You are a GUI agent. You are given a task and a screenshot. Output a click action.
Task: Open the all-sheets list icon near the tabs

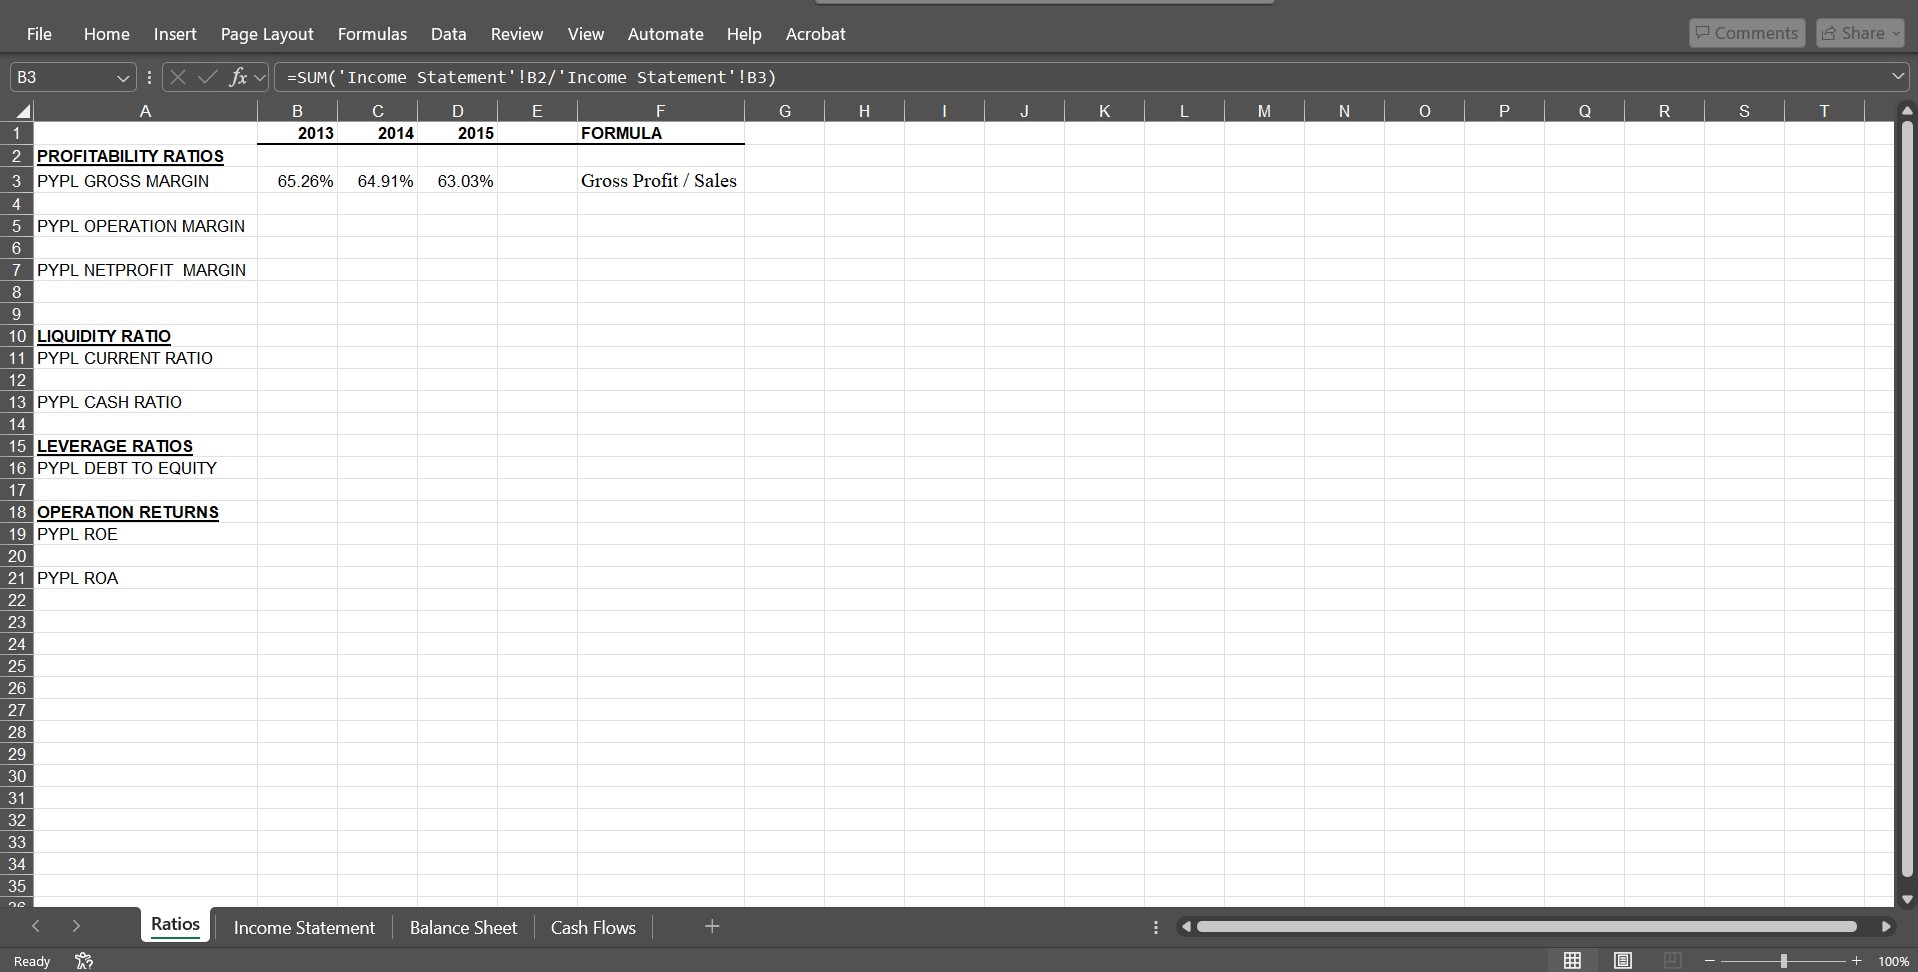coord(1155,928)
